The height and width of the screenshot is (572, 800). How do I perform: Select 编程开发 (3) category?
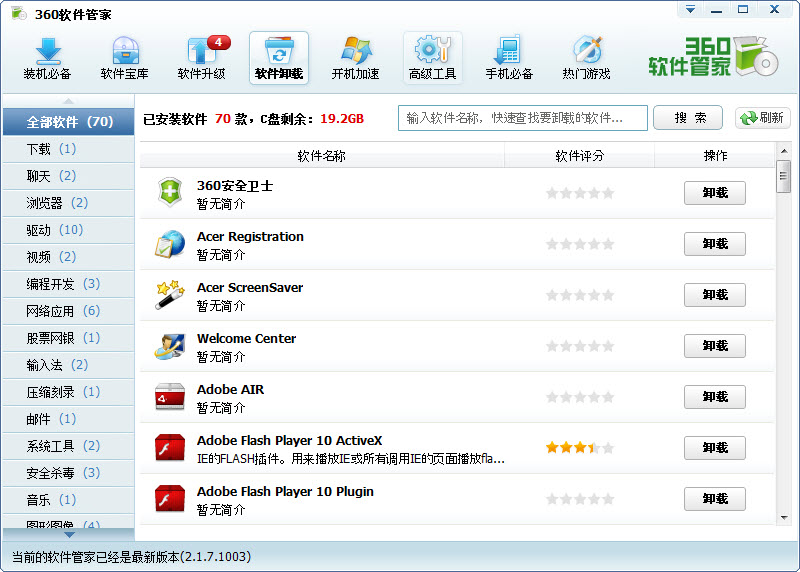(x=68, y=284)
